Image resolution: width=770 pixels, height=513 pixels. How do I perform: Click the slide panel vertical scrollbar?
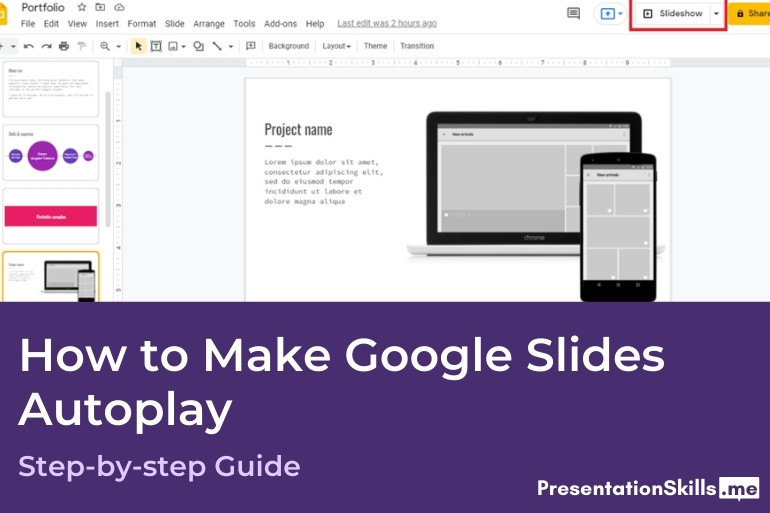click(x=108, y=159)
